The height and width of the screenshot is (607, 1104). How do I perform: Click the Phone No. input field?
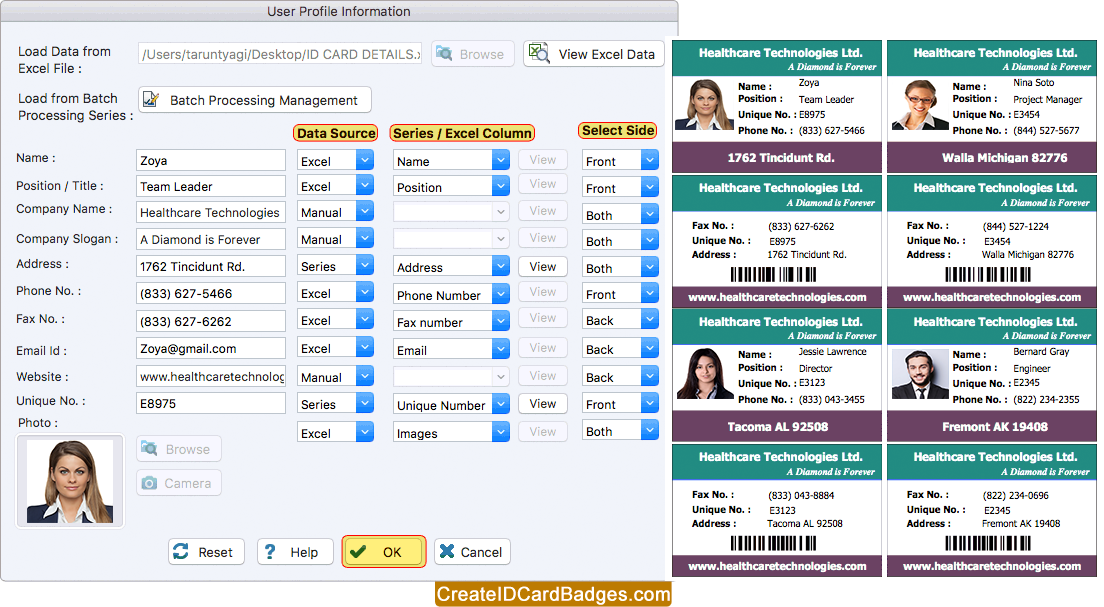[211, 293]
